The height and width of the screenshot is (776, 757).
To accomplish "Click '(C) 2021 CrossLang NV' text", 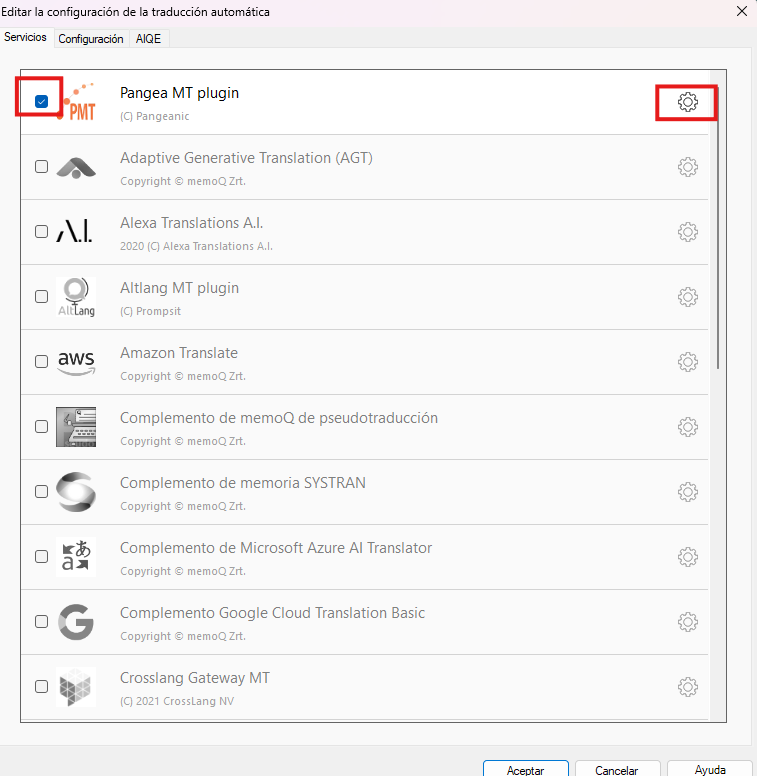I will pos(177,701).
